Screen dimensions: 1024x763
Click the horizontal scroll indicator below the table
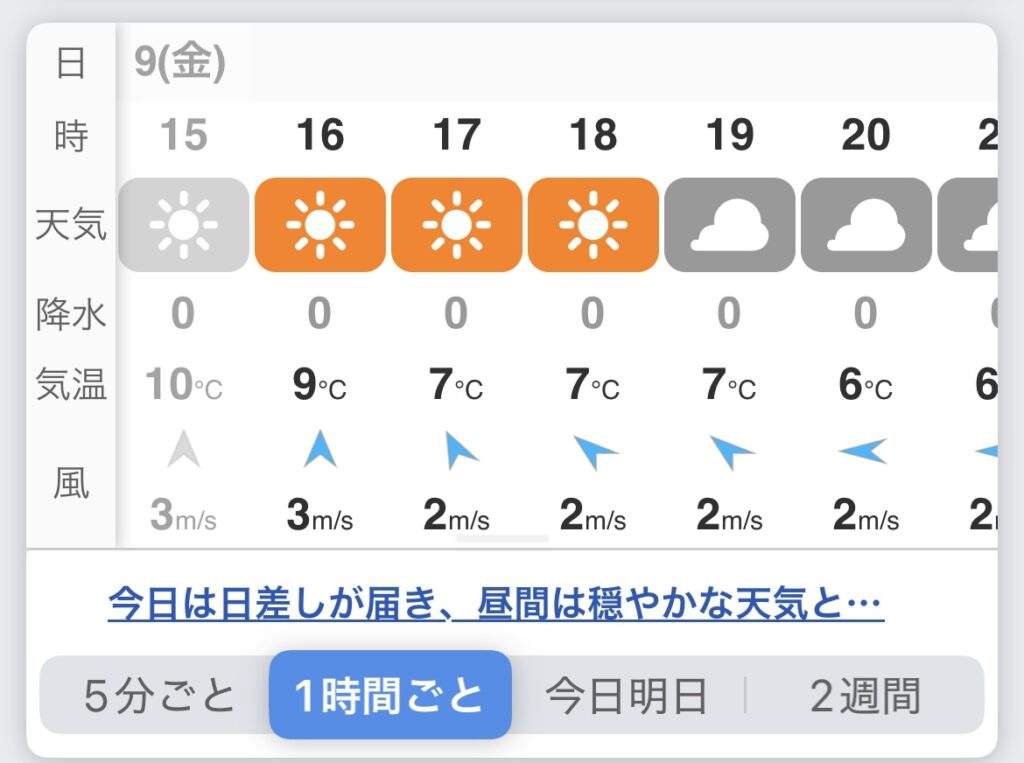[502, 539]
